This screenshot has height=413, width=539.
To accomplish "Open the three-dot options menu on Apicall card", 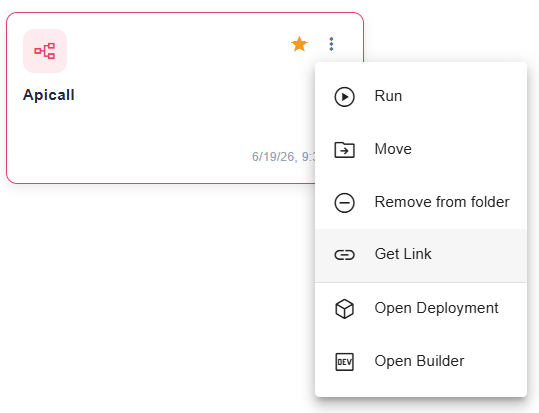I will [331, 44].
